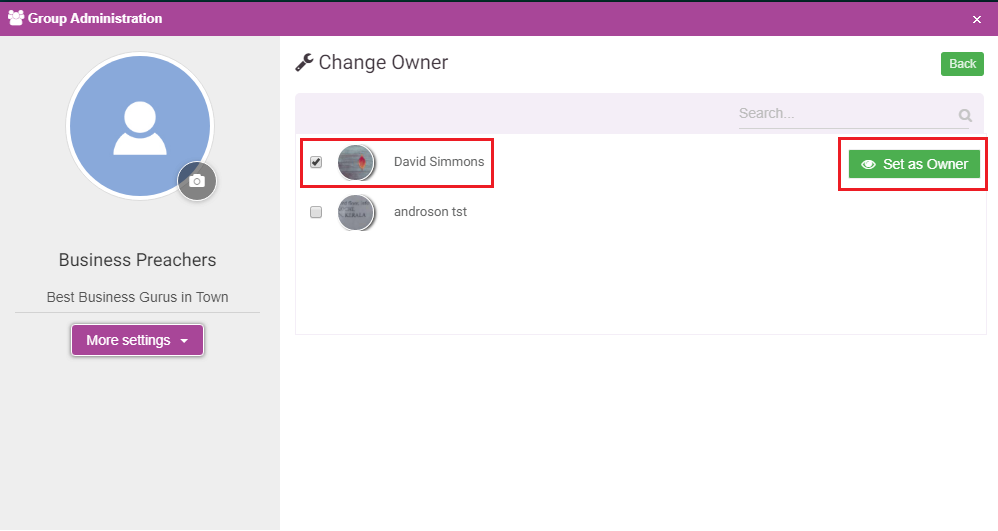Click the wrench icon beside Change Owner

304,62
